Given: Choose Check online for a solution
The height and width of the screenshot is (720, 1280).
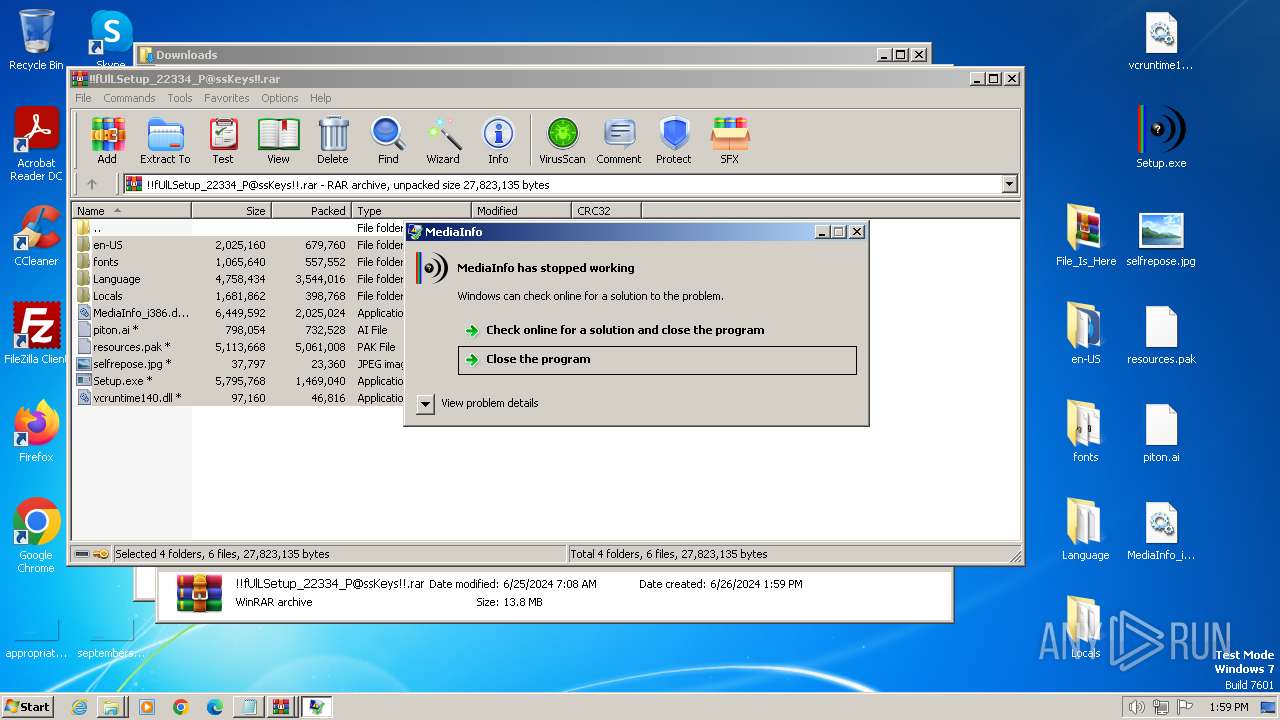Looking at the screenshot, I should click(x=625, y=330).
